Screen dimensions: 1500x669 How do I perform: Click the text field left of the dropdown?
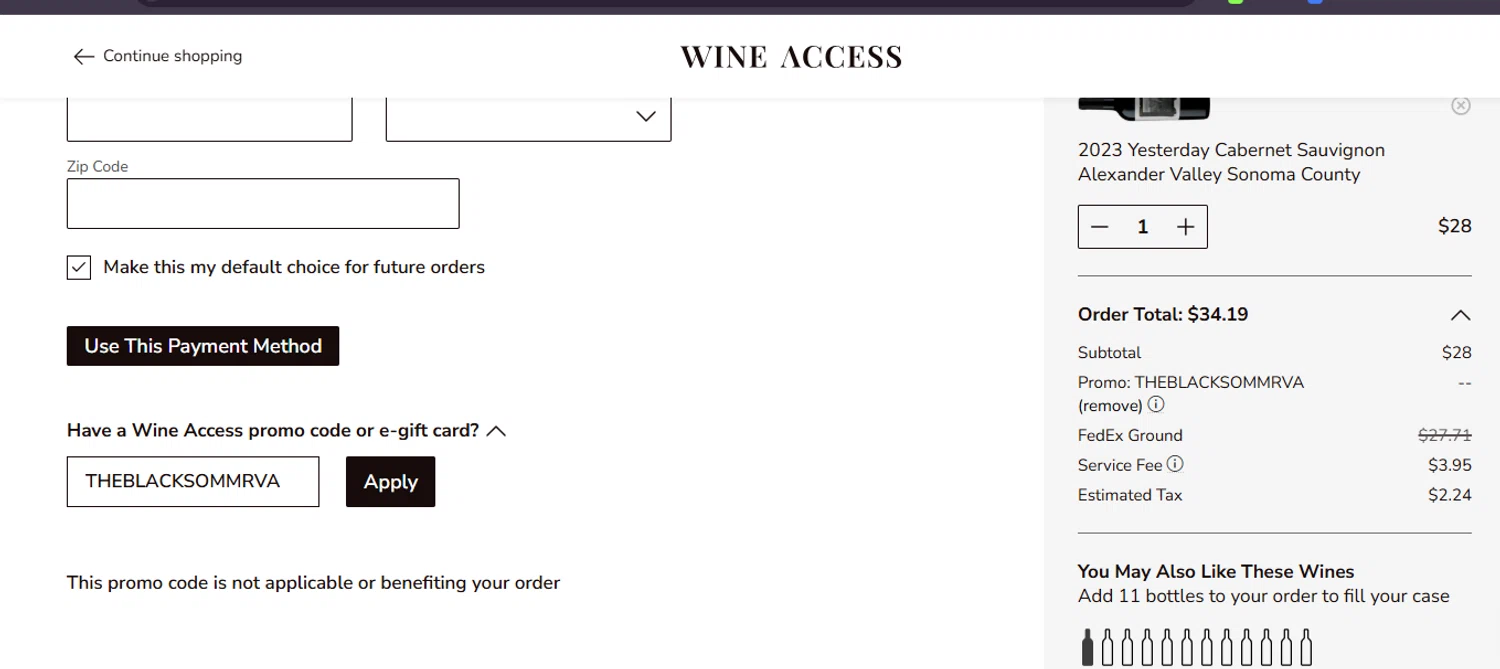pos(209,119)
